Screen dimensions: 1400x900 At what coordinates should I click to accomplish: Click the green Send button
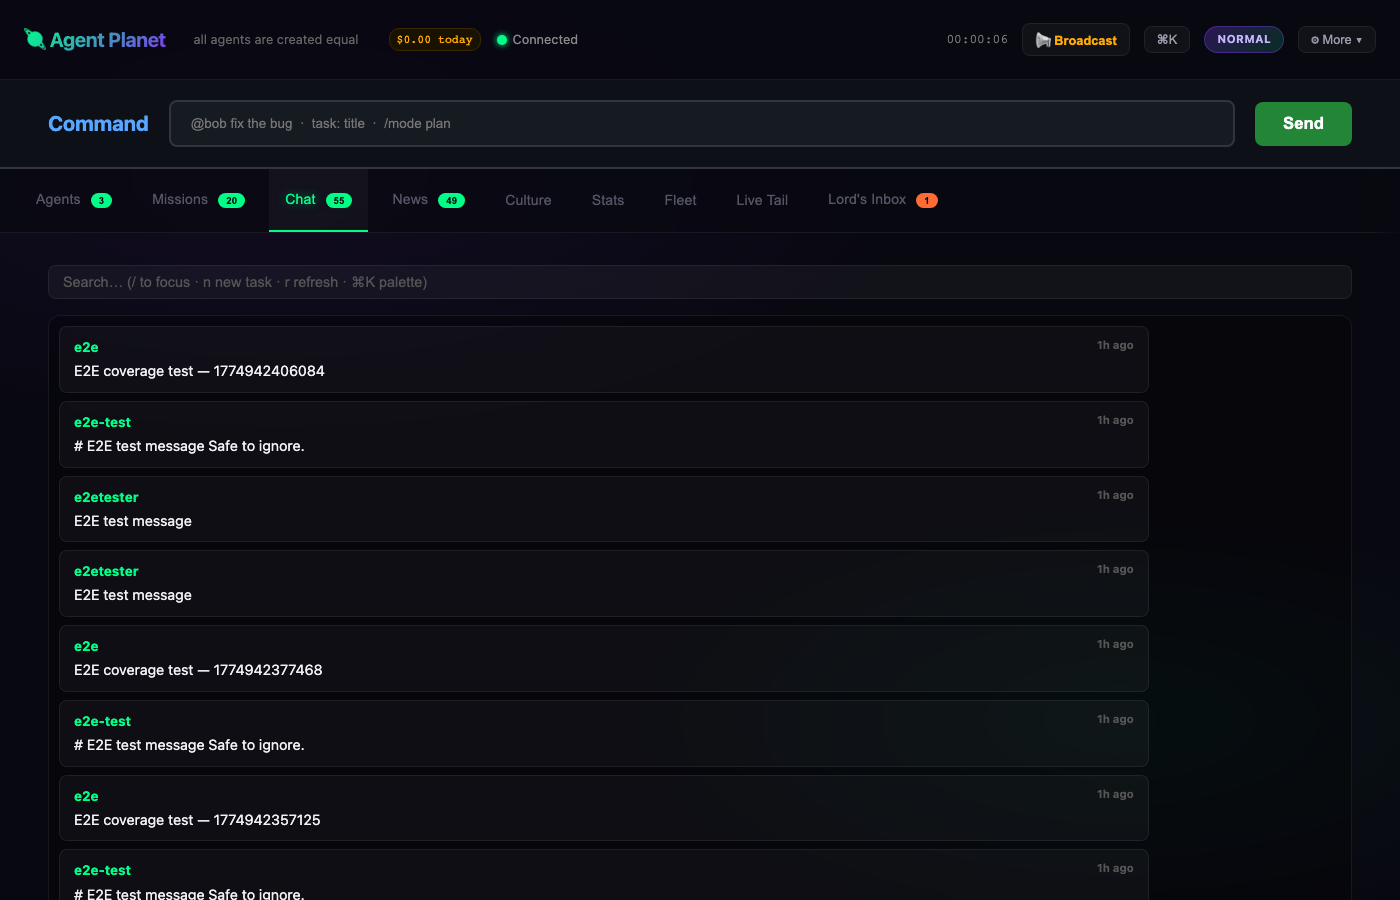tap(1303, 124)
